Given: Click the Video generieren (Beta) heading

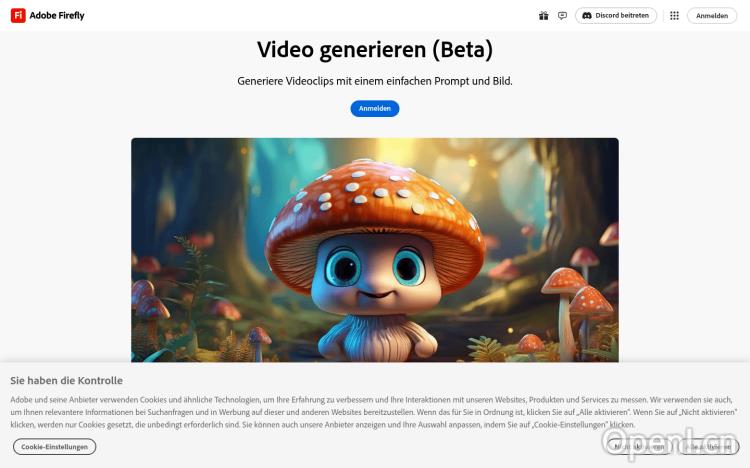Looking at the screenshot, I should click(x=375, y=50).
